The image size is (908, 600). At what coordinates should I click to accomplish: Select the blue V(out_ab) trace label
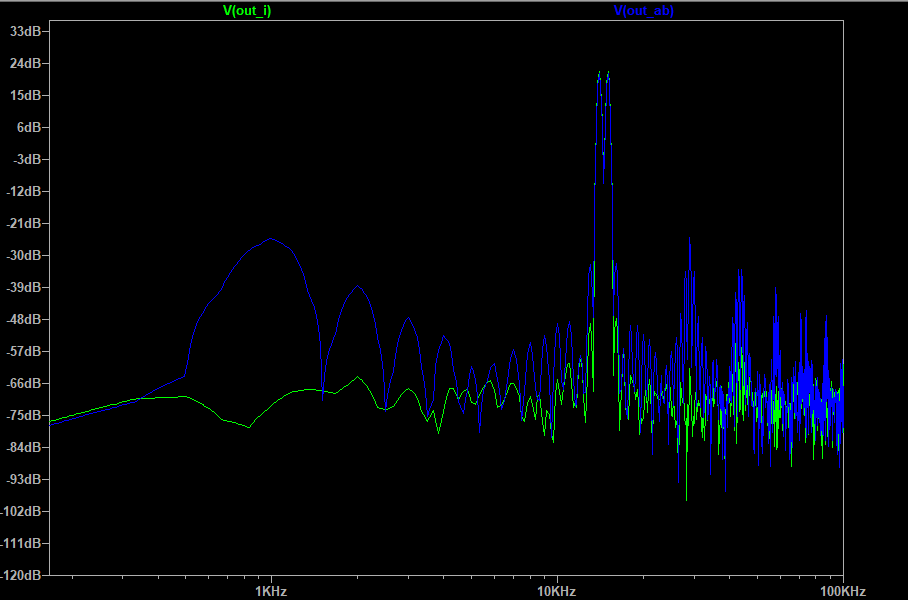[x=643, y=10]
